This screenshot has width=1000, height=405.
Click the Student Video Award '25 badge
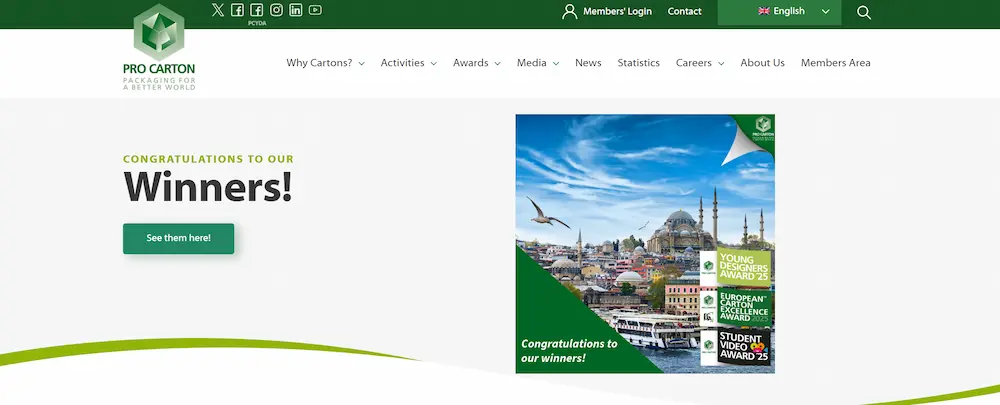point(736,347)
